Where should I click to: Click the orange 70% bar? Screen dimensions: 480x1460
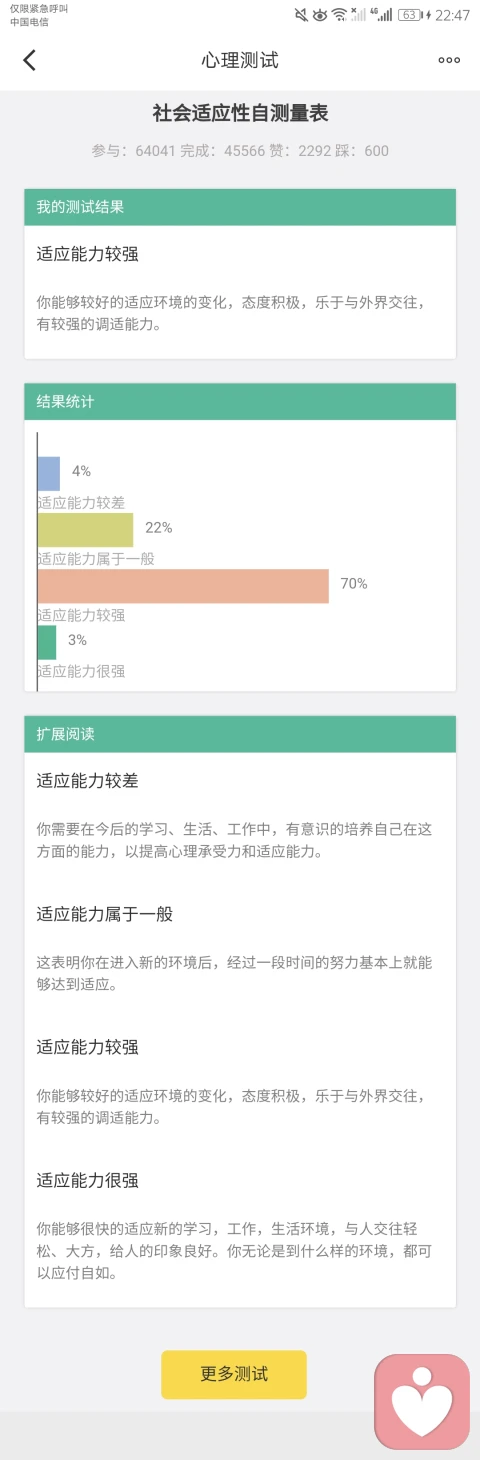tap(183, 586)
